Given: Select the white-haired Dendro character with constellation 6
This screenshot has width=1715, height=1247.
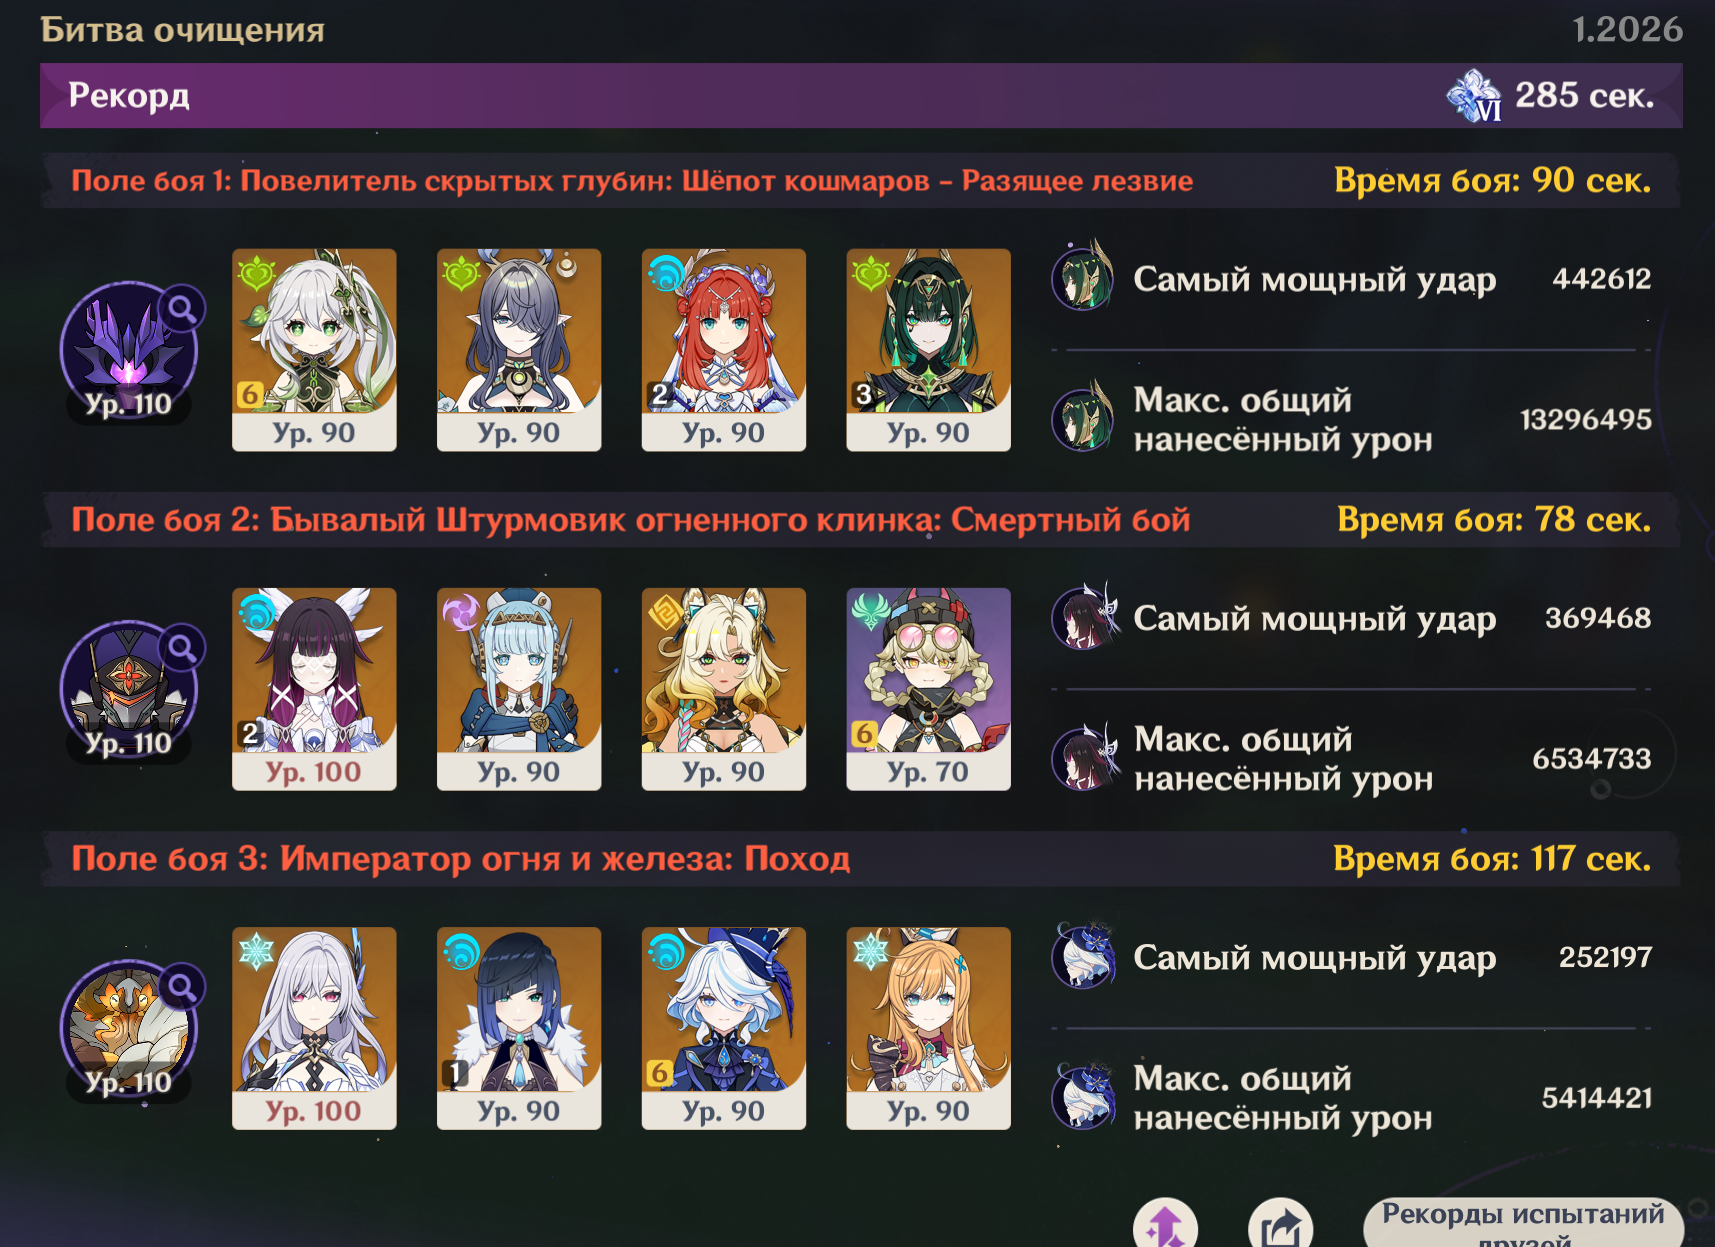Looking at the screenshot, I should [x=314, y=350].
